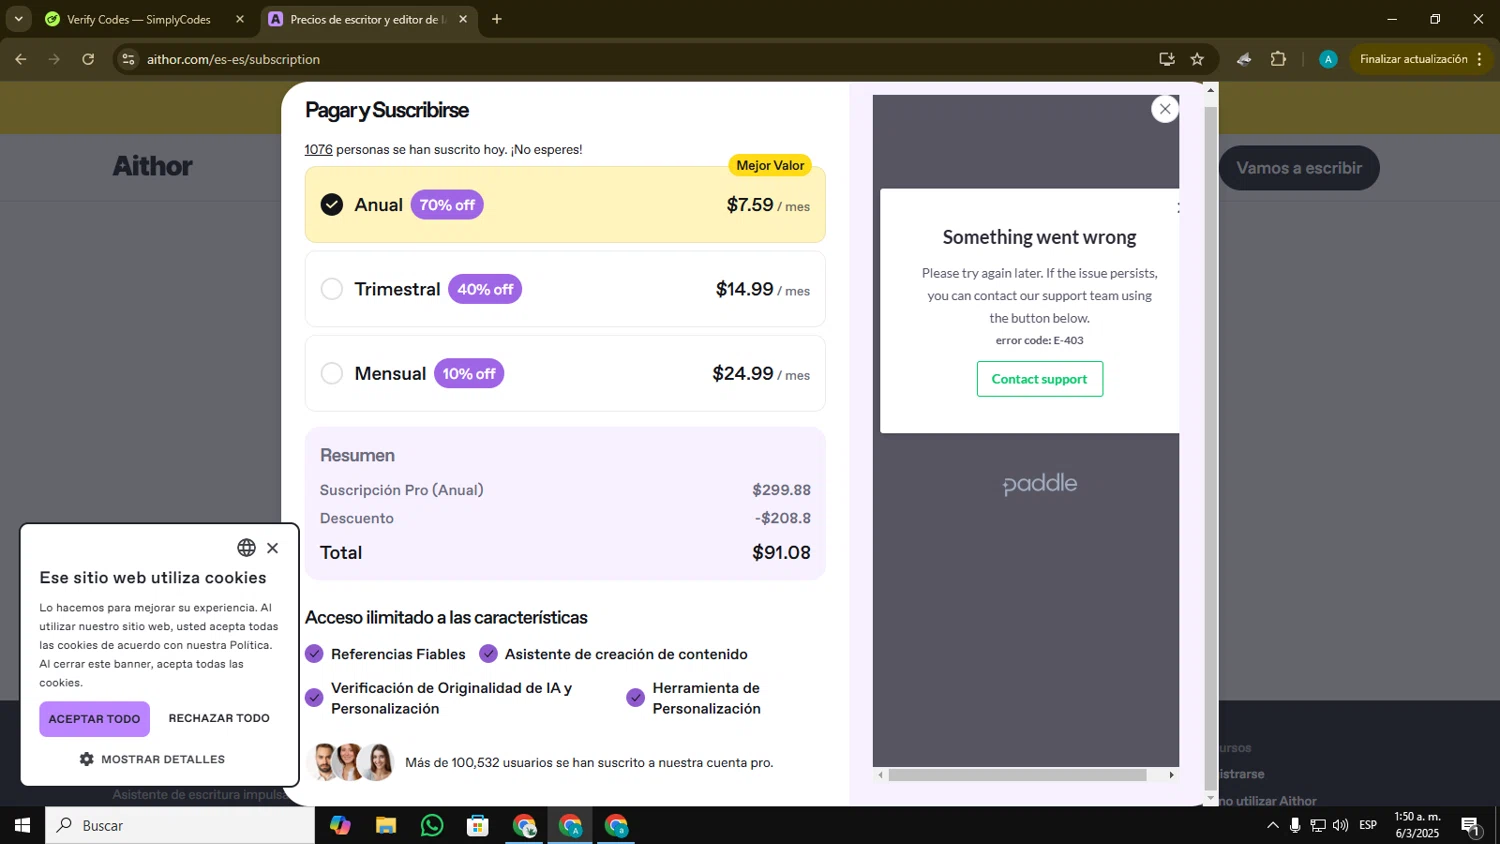Open the Windows Start menu
This screenshot has width=1500, height=844.
pyautogui.click(x=22, y=826)
